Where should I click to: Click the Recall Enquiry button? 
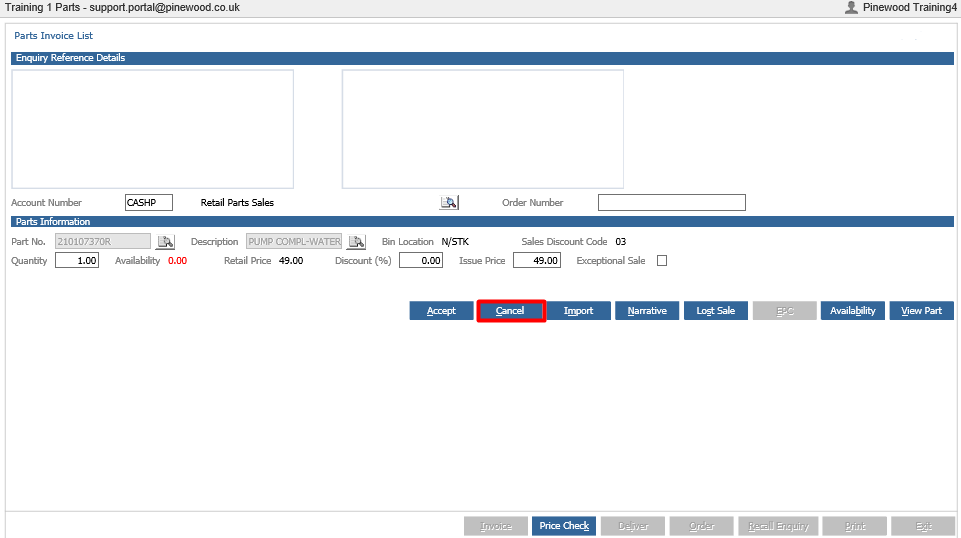pos(778,526)
